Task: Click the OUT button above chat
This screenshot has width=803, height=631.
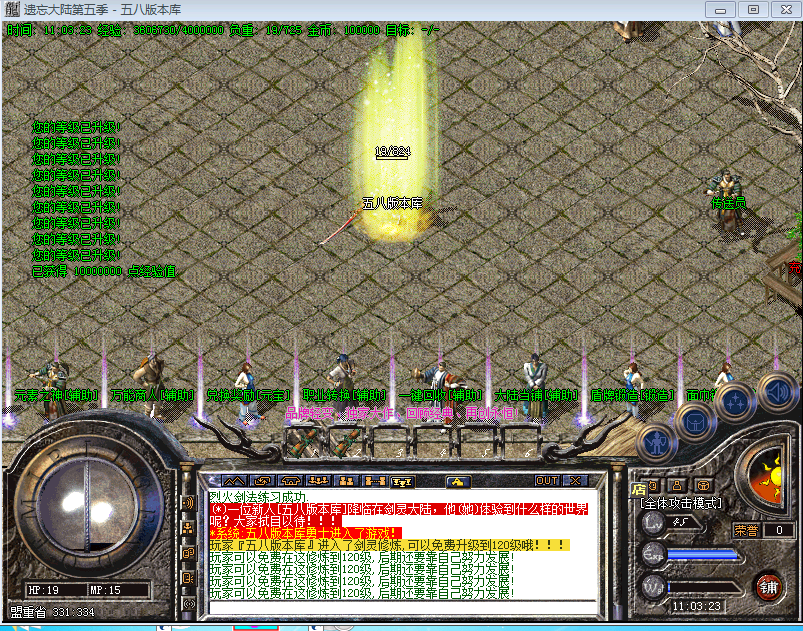Action: coord(546,481)
